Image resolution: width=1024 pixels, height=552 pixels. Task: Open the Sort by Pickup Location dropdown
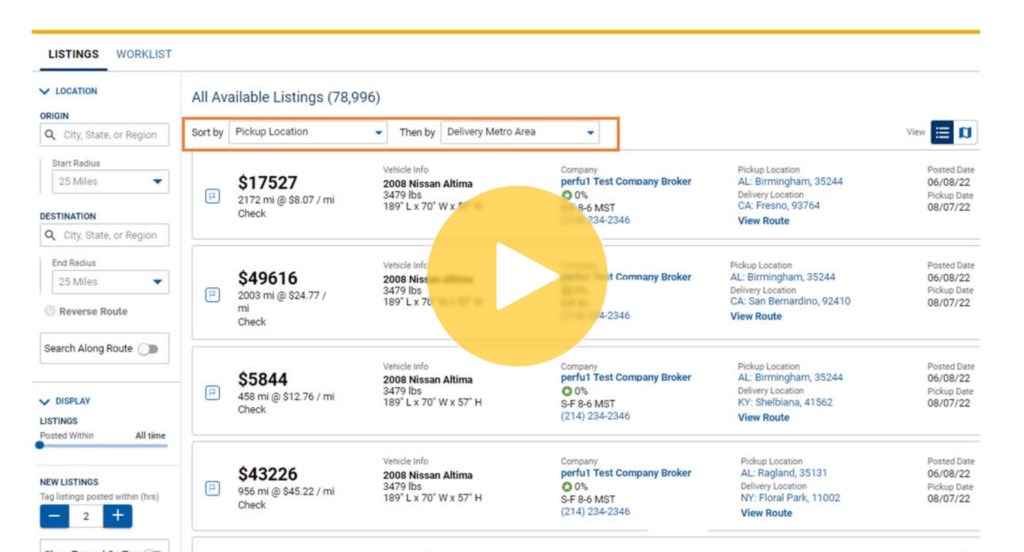[x=308, y=132]
